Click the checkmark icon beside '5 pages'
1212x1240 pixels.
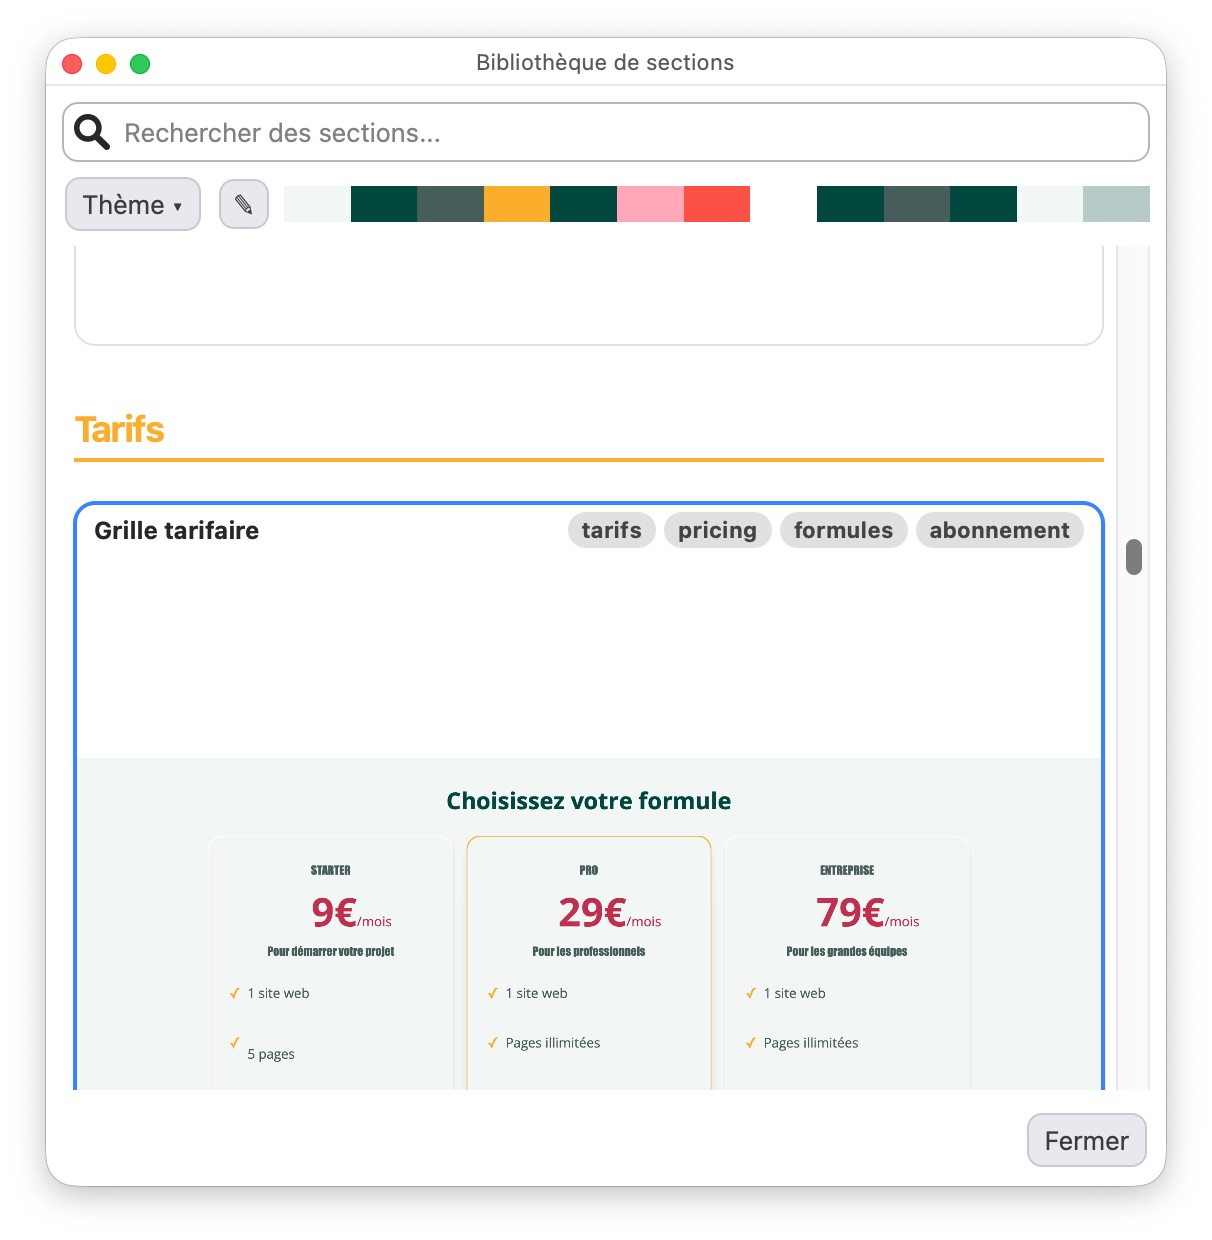pos(235,1042)
